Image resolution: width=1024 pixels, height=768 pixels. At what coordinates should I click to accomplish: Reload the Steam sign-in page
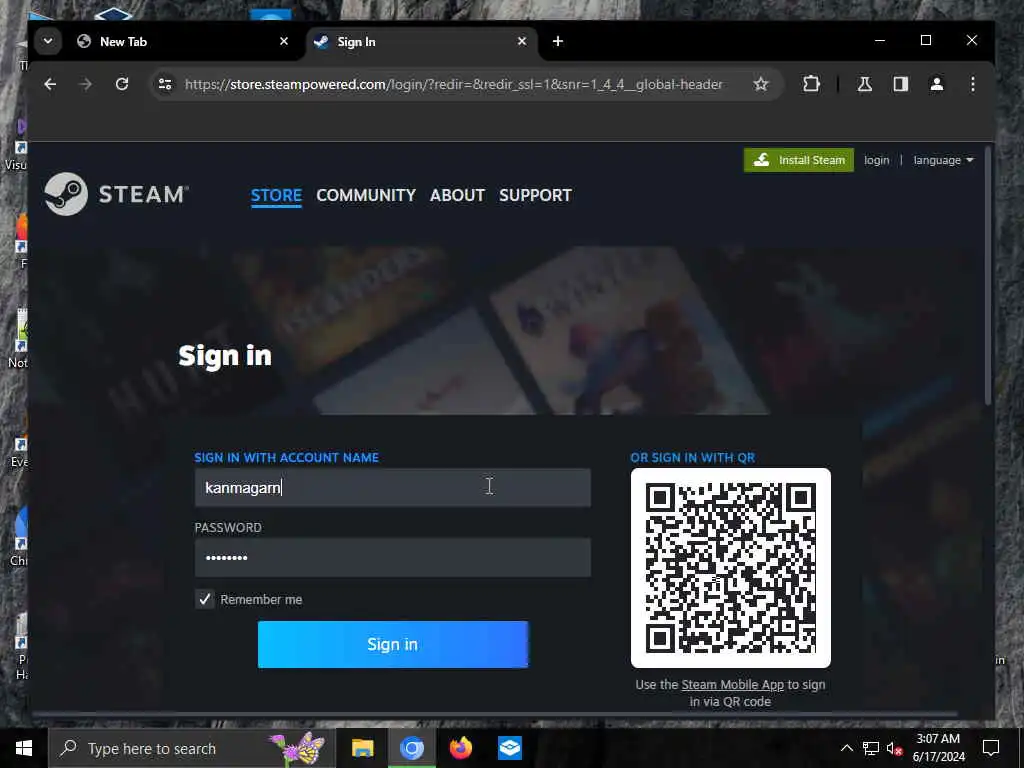pos(121,84)
